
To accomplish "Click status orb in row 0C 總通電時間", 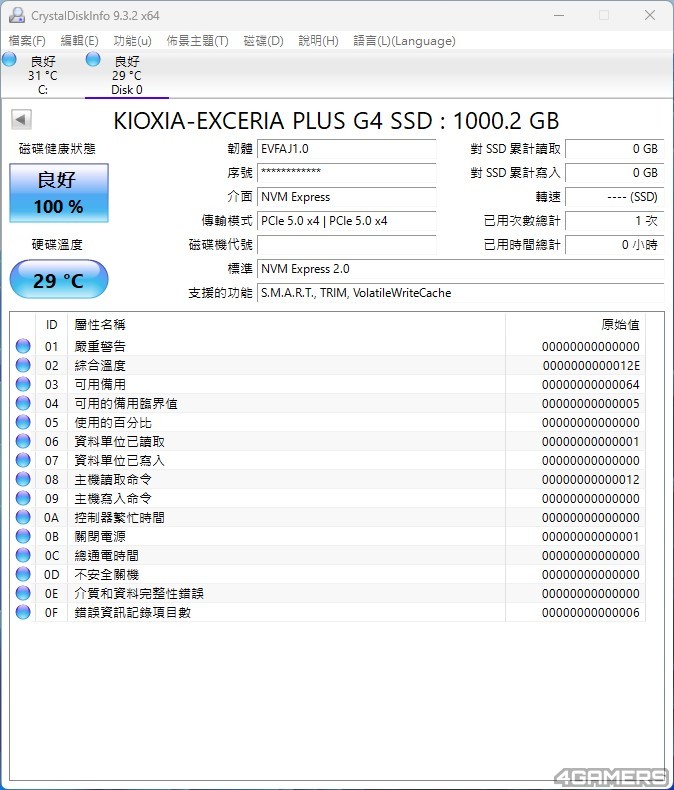I will 23,555.
